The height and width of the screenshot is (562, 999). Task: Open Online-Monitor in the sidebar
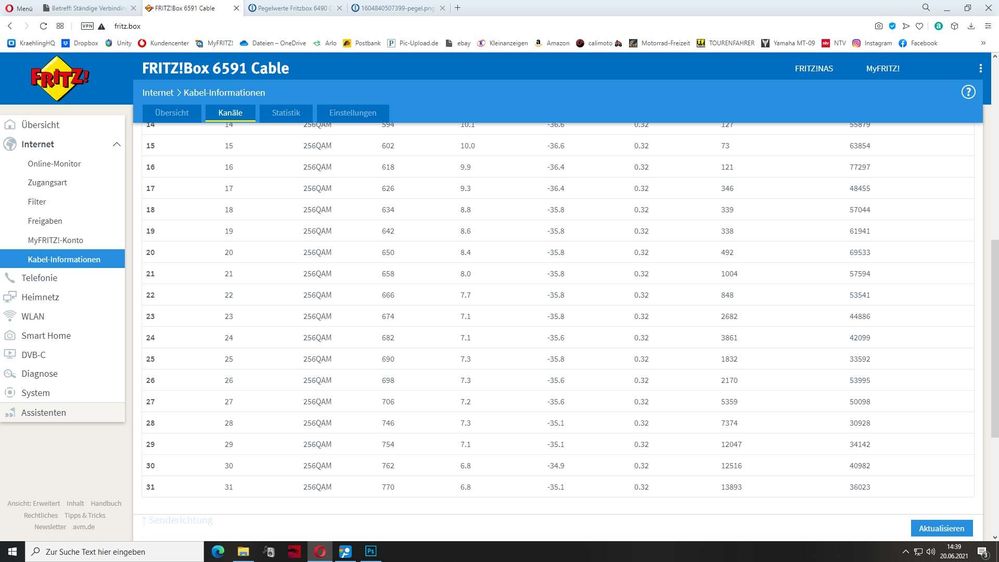point(54,164)
